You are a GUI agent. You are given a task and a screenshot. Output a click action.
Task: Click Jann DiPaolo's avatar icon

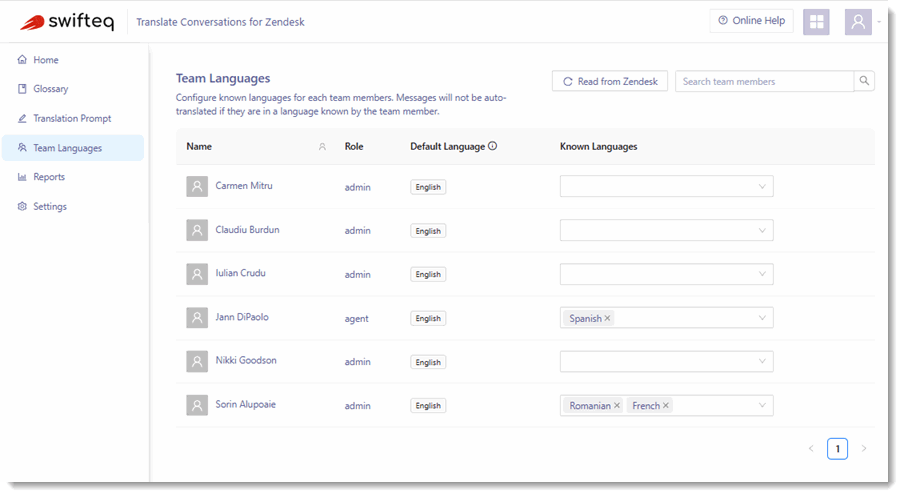coord(197,317)
